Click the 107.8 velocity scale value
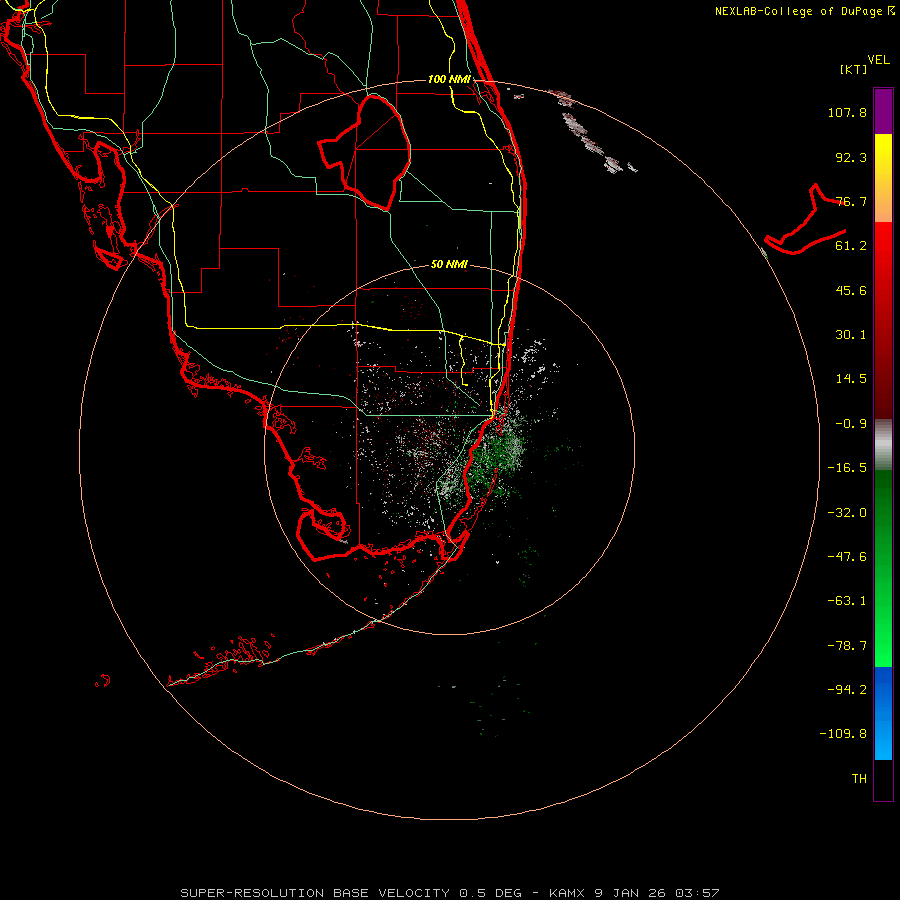900x900 pixels. tap(847, 112)
